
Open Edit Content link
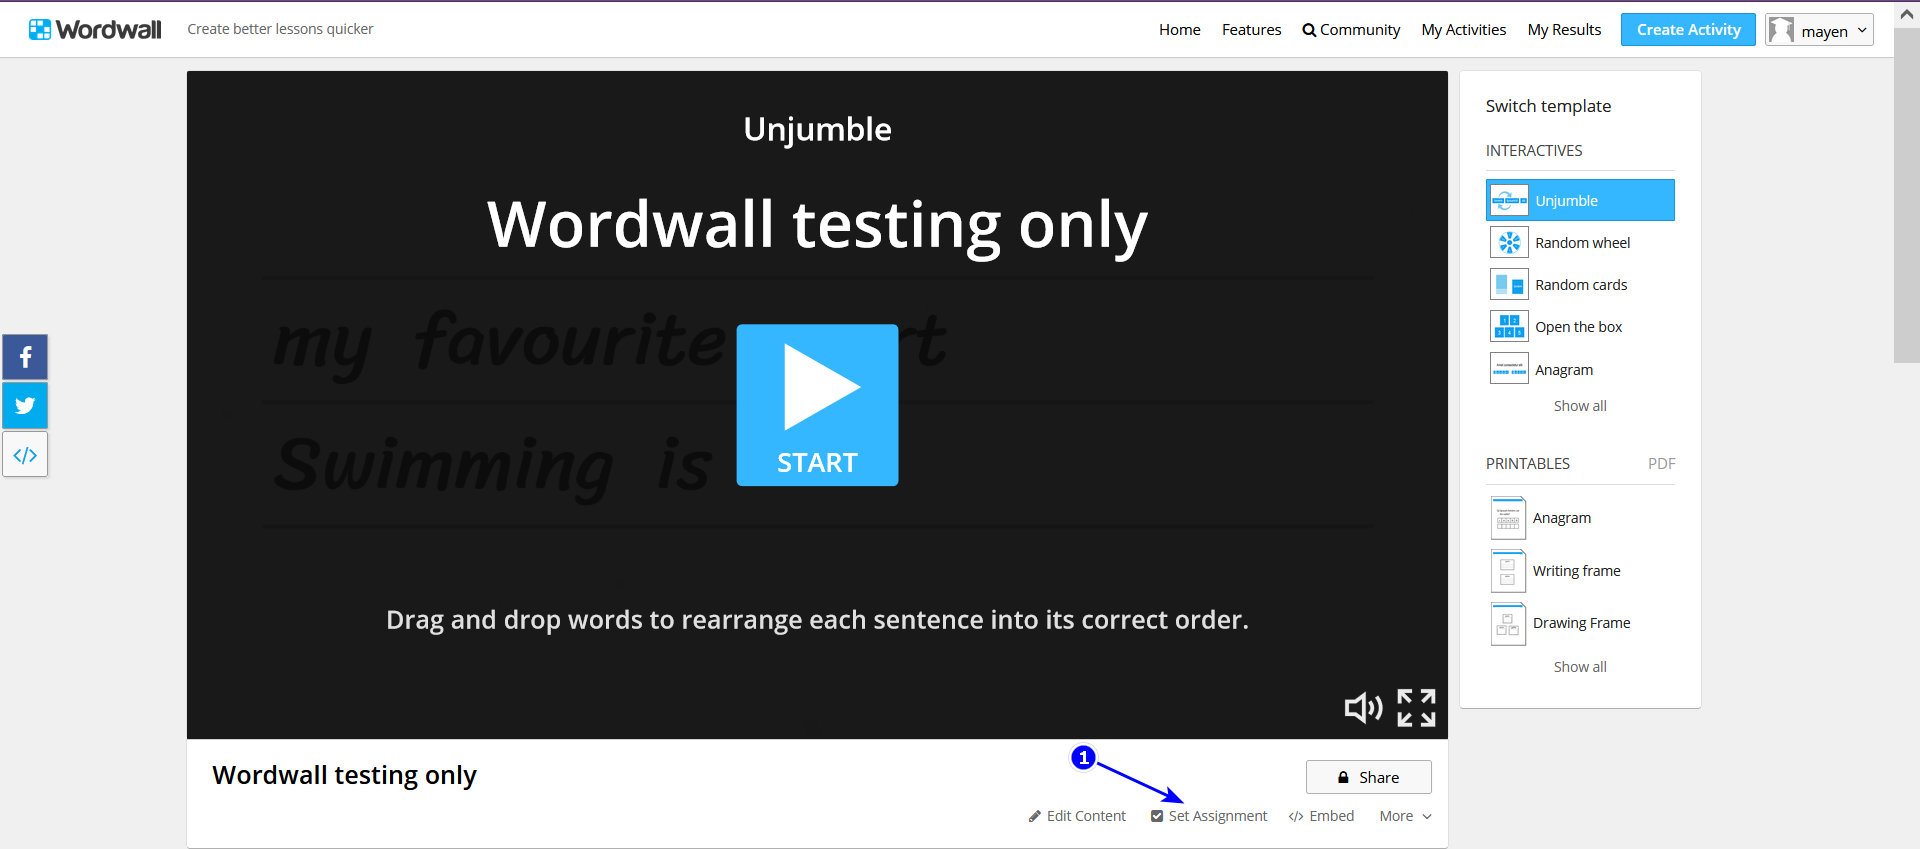coord(1077,816)
